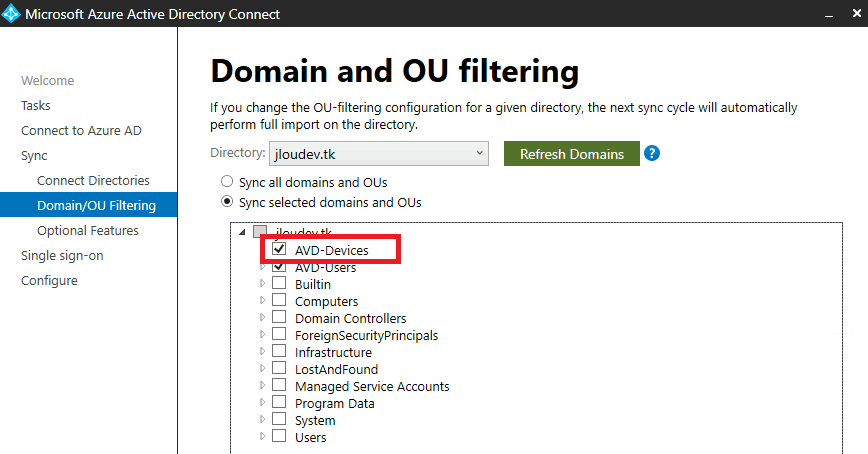Check the Infrastructure checkbox
The image size is (868, 454).
pyautogui.click(x=279, y=351)
